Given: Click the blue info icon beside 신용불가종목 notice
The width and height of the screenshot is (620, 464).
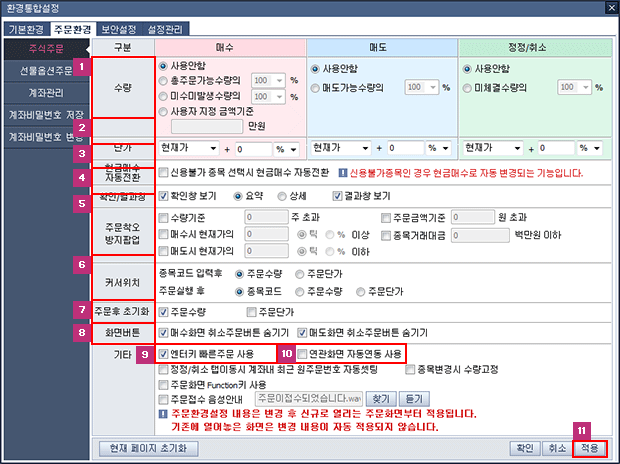Looking at the screenshot, I should (x=343, y=173).
